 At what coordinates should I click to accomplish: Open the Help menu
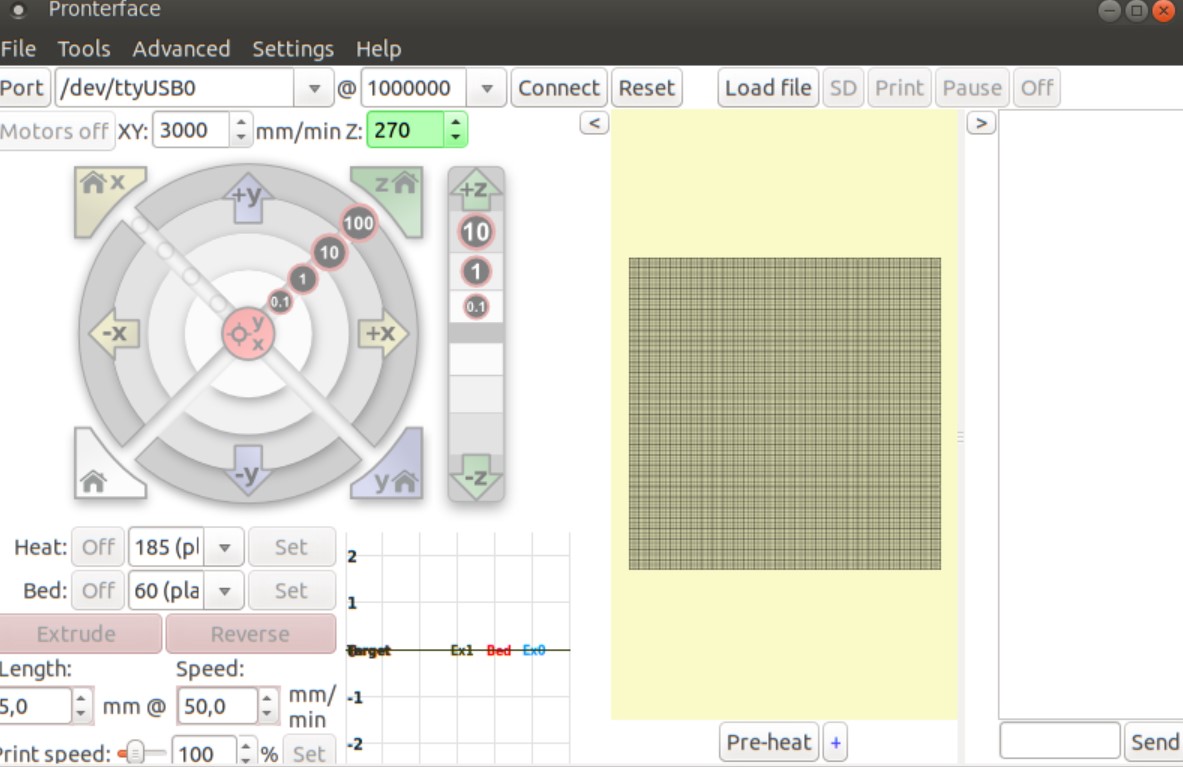point(378,49)
